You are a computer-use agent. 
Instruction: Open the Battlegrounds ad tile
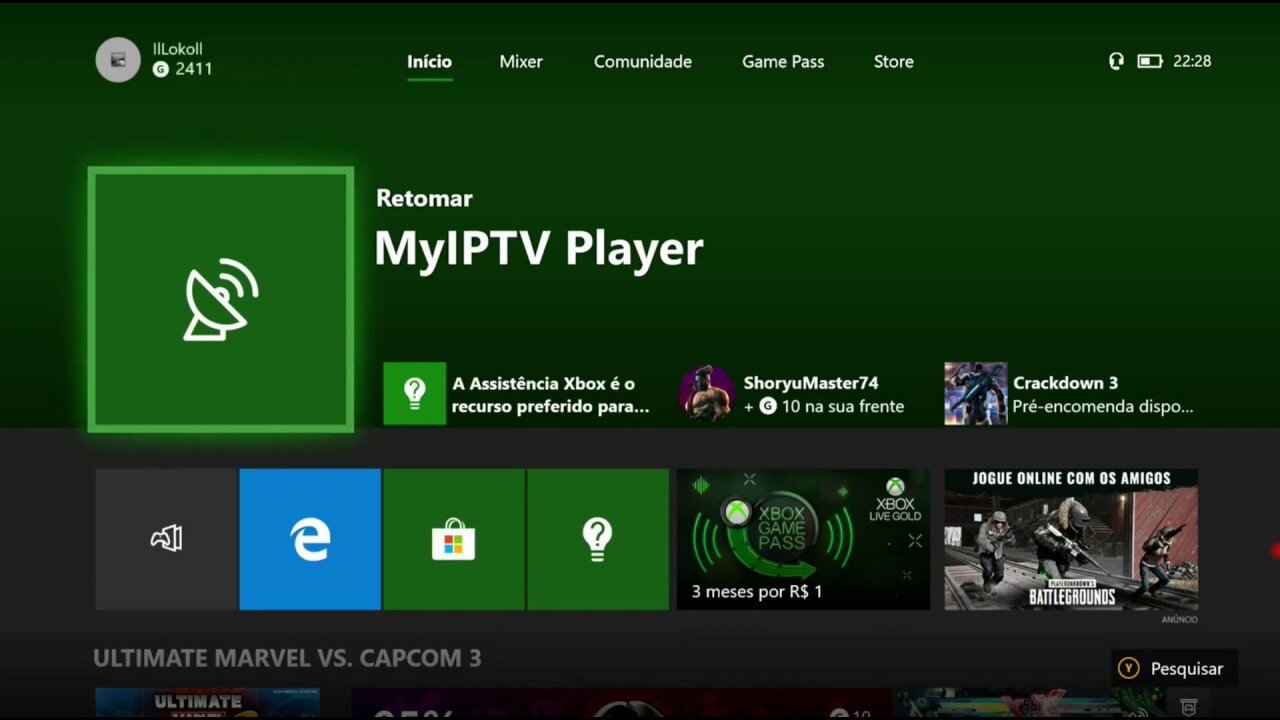coord(1071,539)
